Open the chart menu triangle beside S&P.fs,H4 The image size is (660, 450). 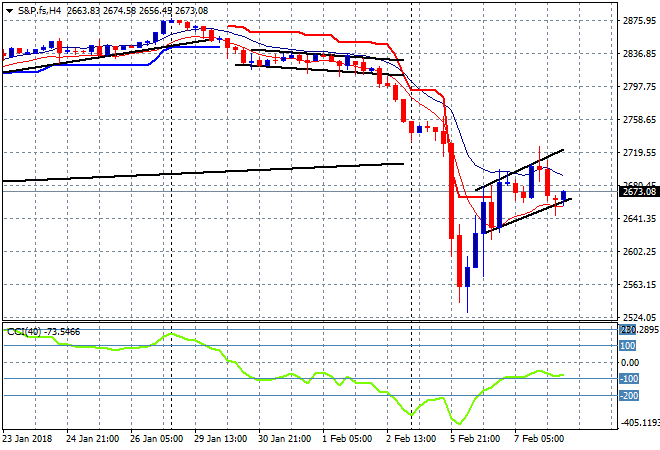coord(9,11)
